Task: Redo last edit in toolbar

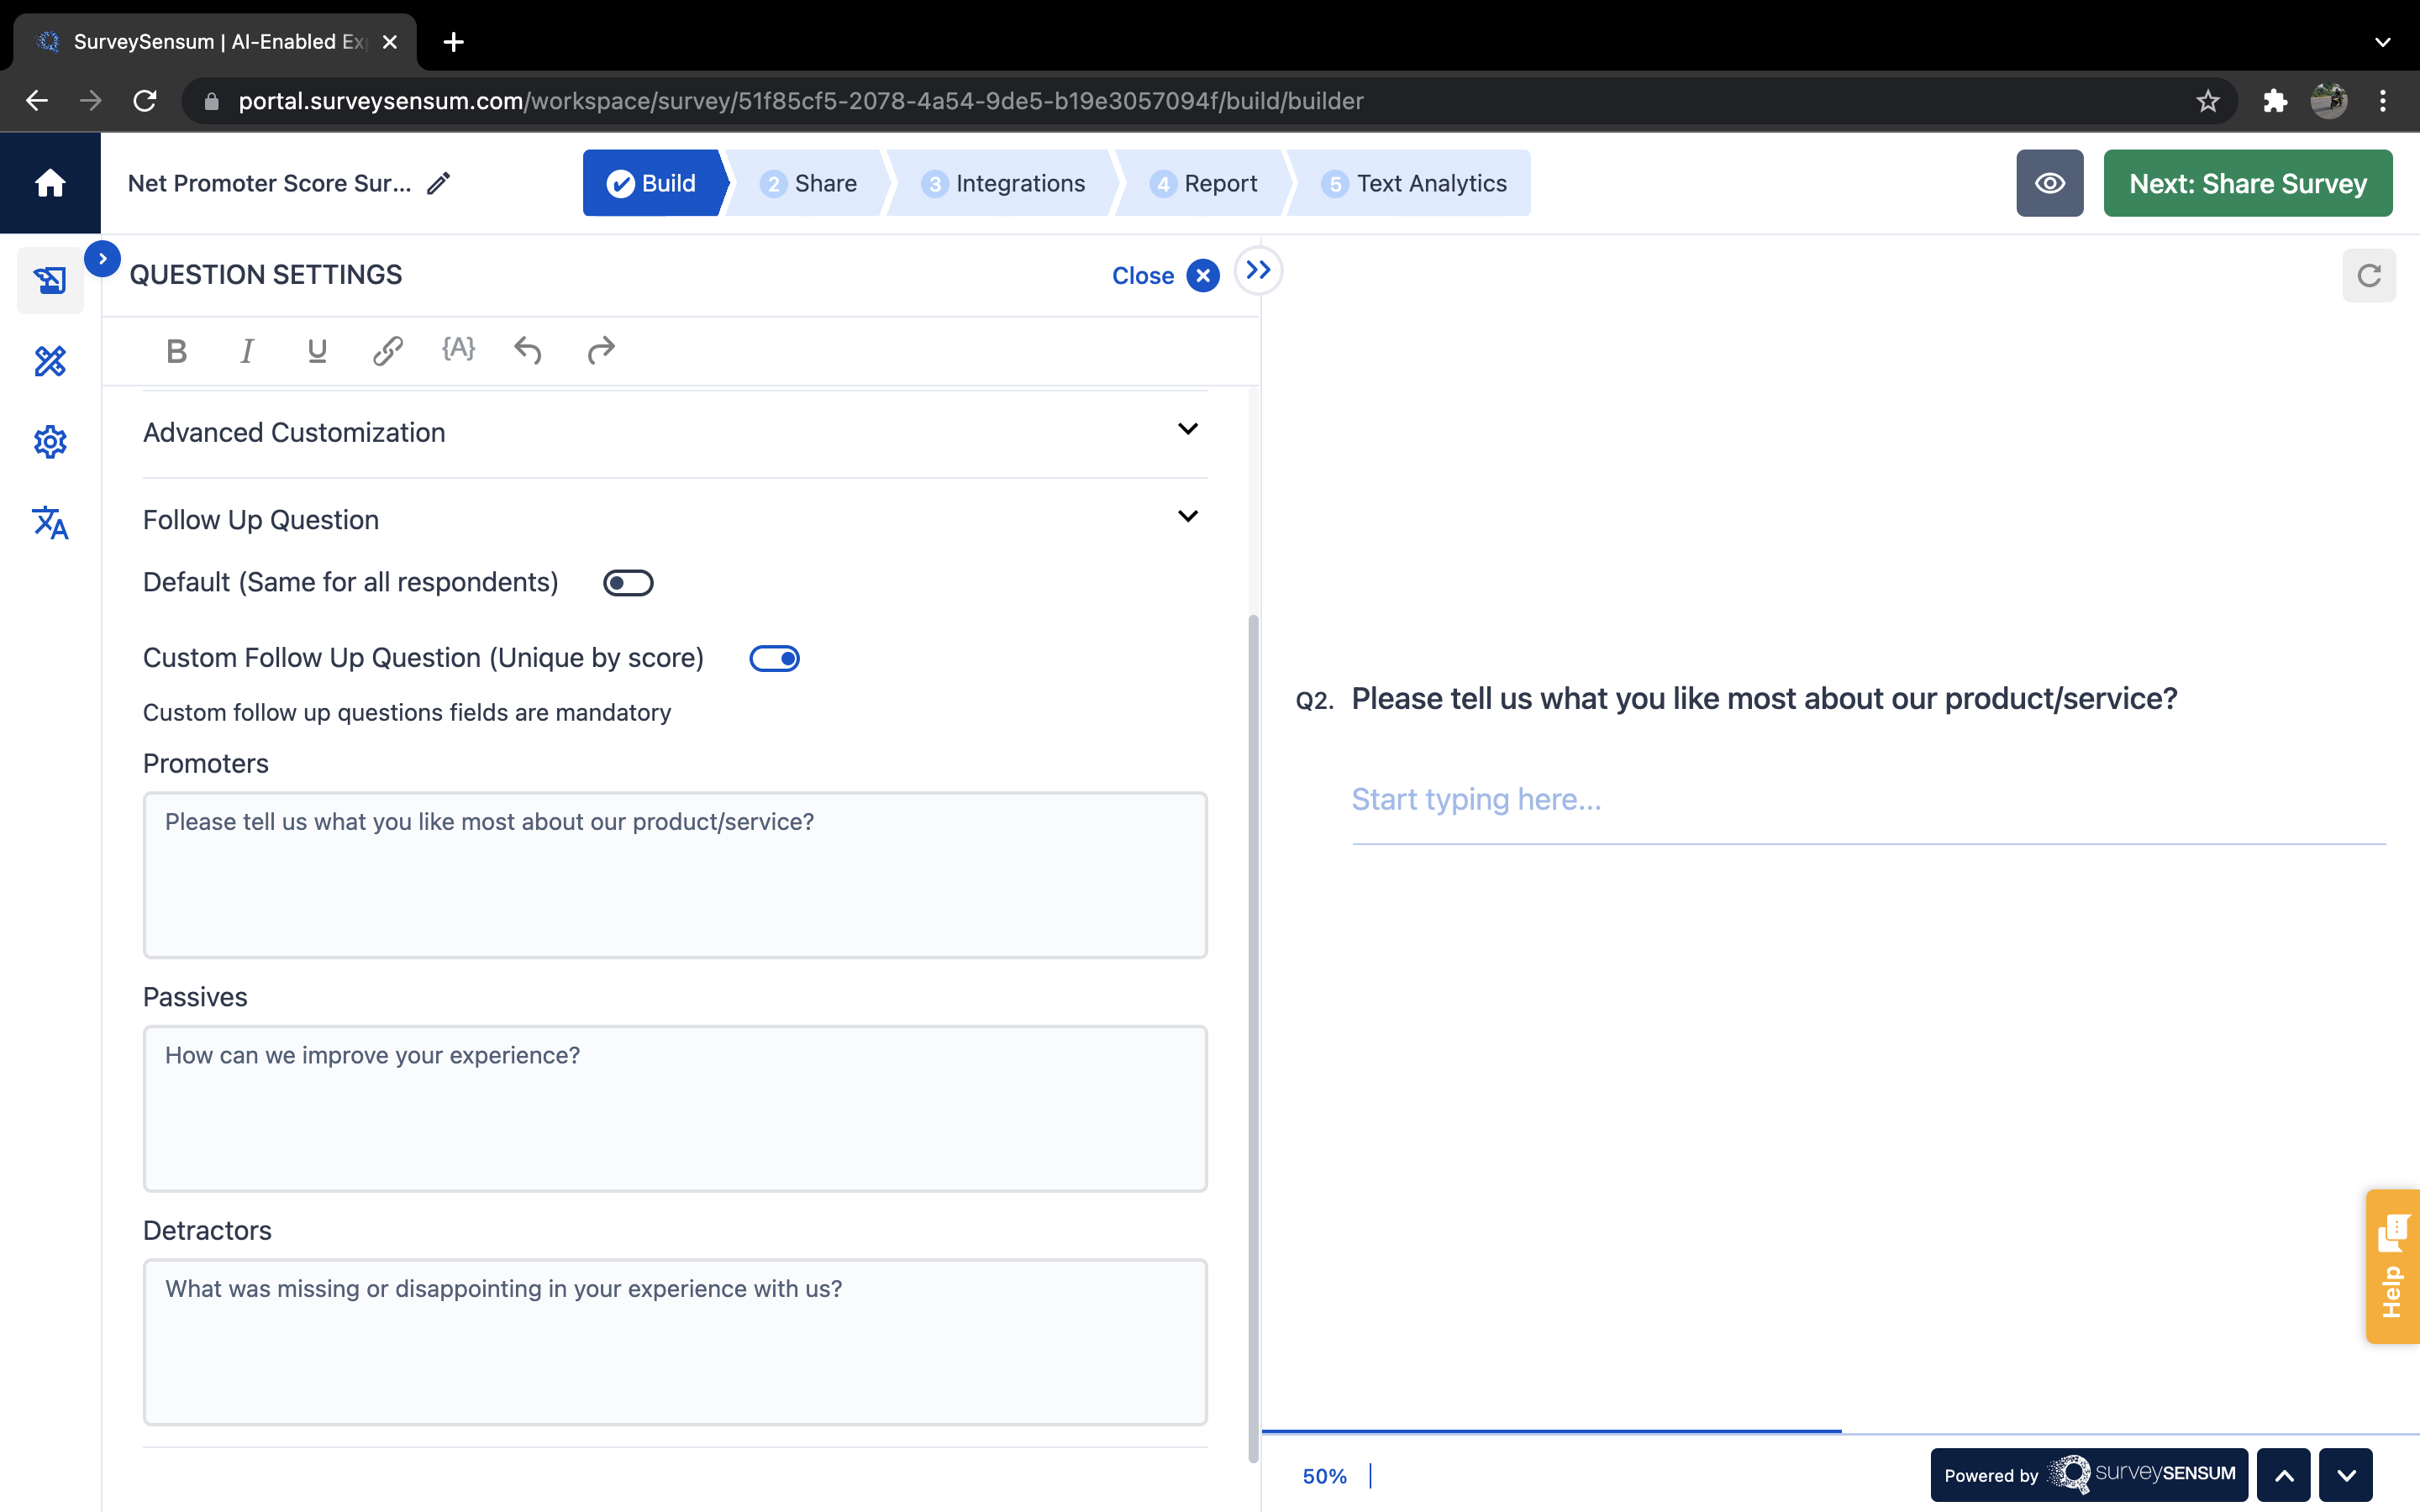Action: point(601,351)
